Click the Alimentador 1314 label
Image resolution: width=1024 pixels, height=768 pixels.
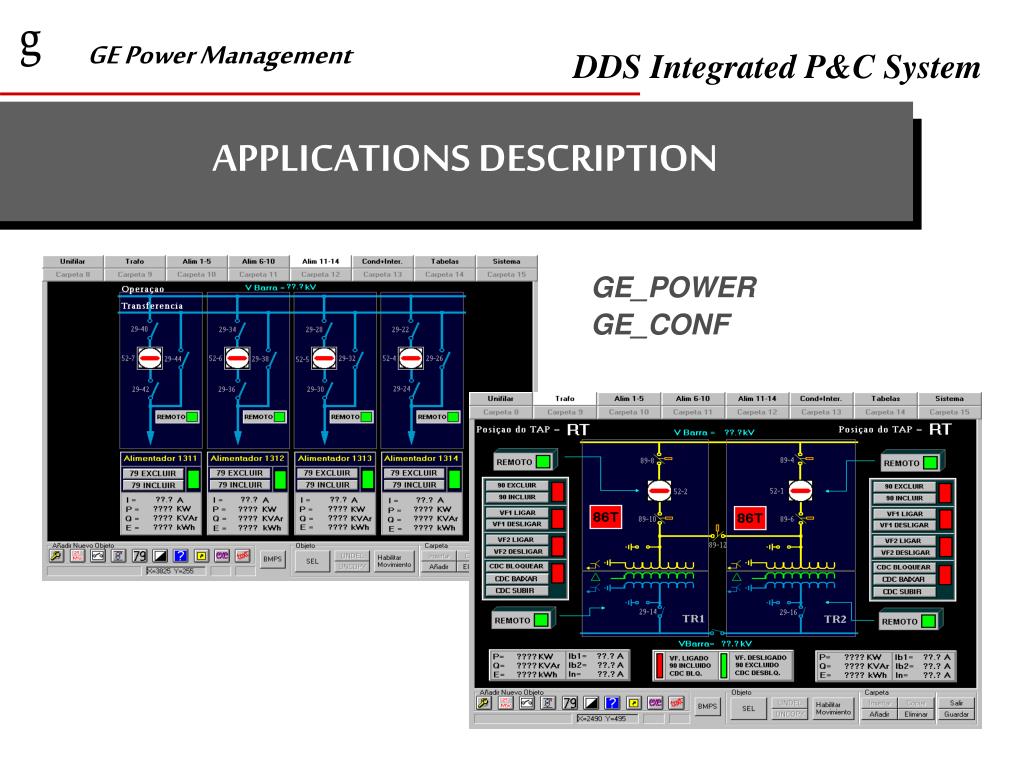point(421,458)
